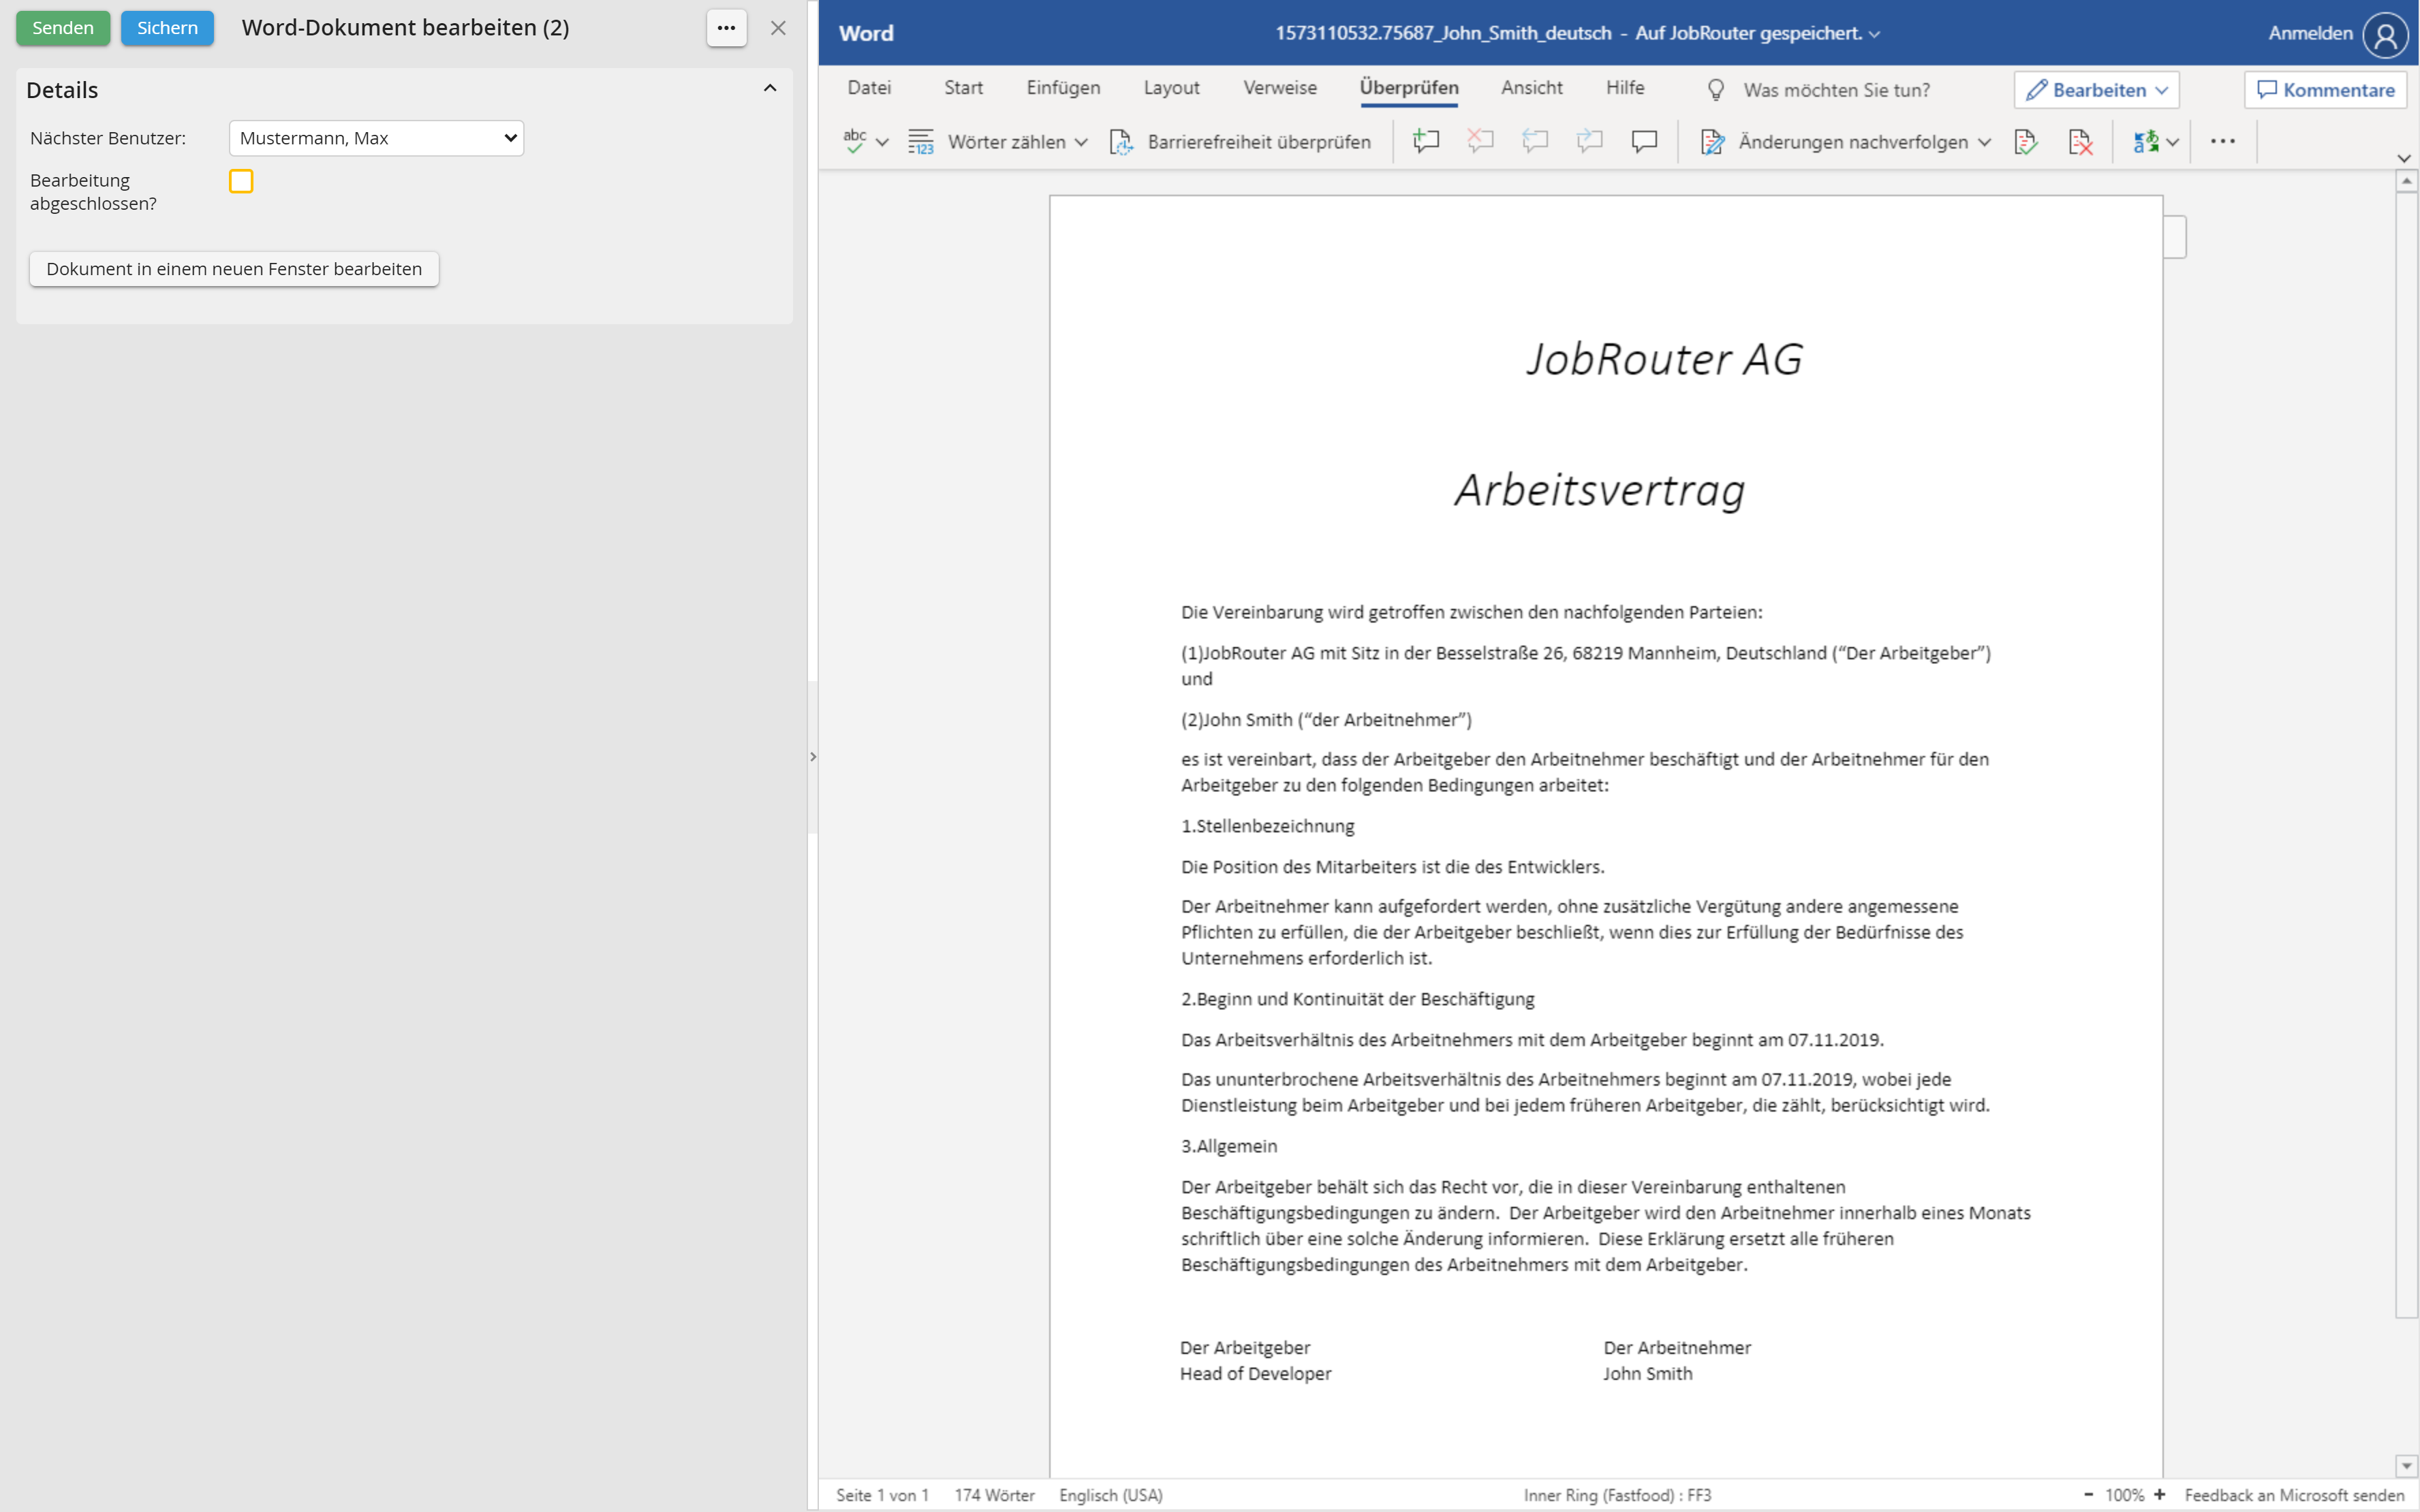
Task: Open the spell check options dropdown arrow
Action: pos(882,143)
